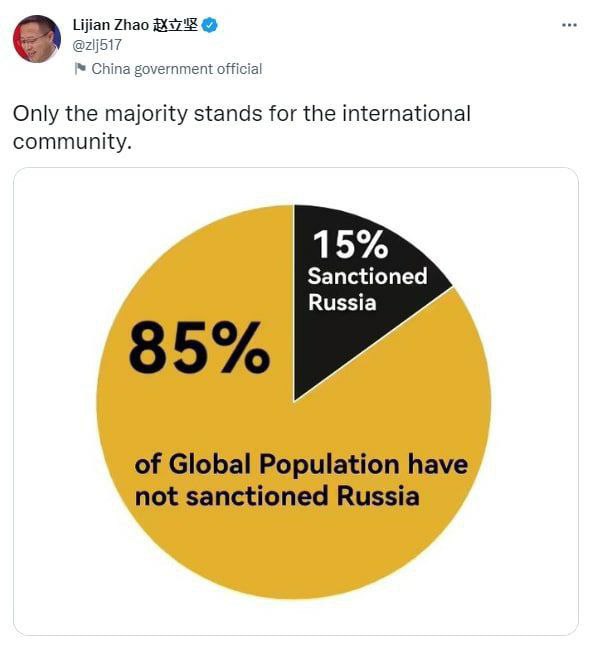Viewport: 591px width, 646px height.
Task: Click the 15% number in chart
Action: pyautogui.click(x=350, y=244)
